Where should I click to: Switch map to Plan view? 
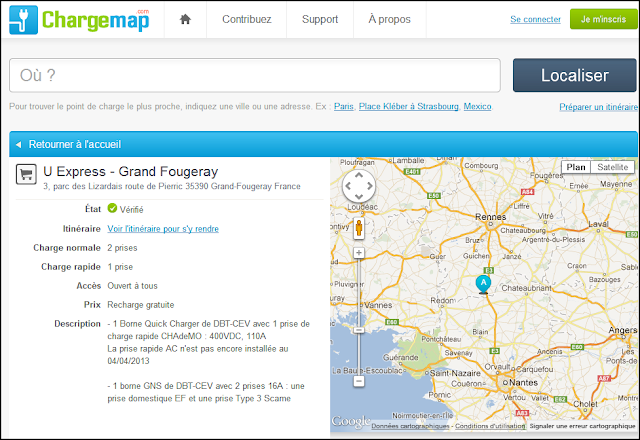click(576, 167)
